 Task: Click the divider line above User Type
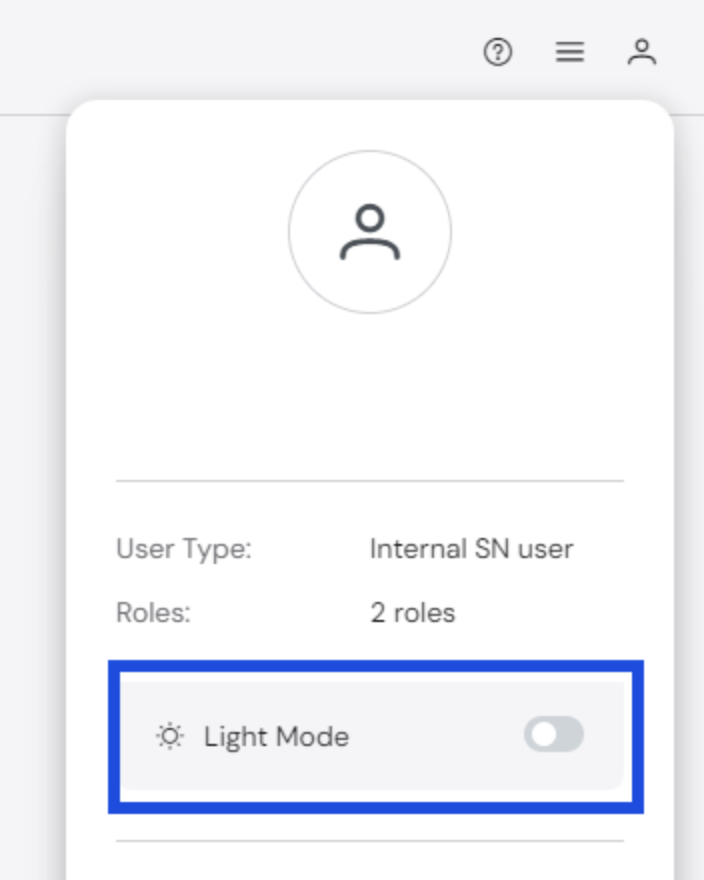coord(370,480)
